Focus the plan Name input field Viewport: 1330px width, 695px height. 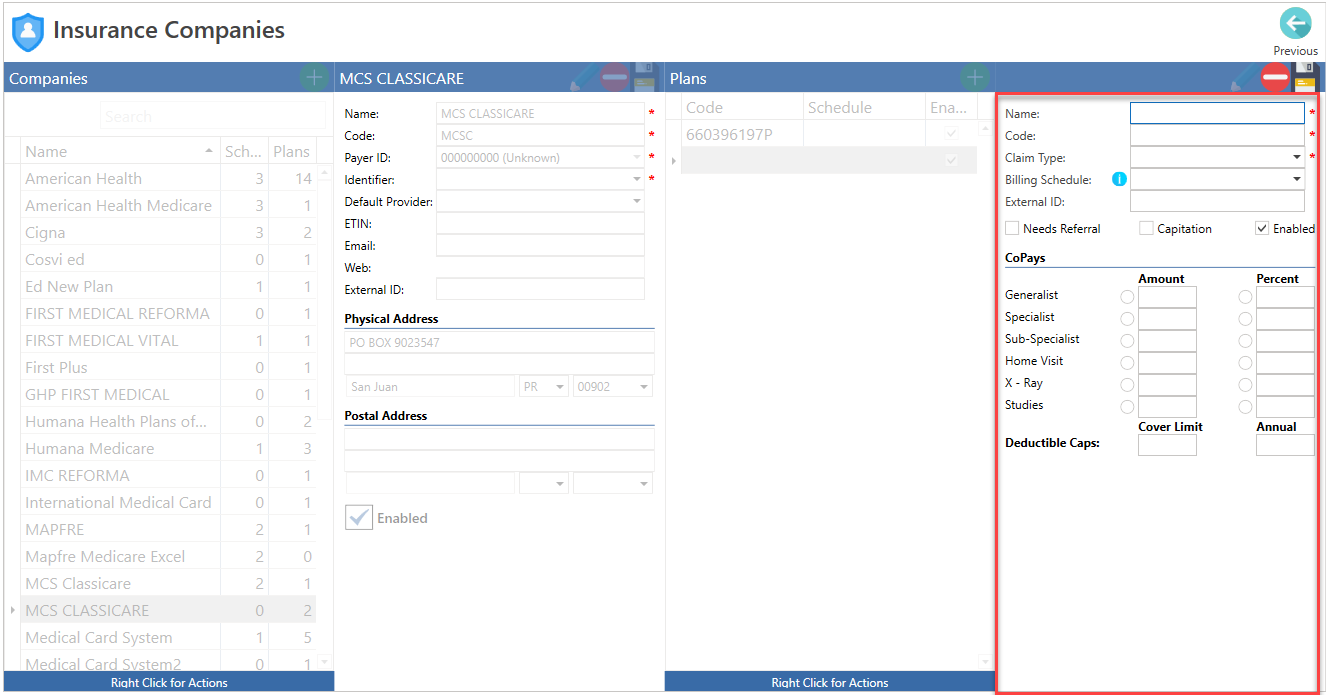pyautogui.click(x=1217, y=114)
